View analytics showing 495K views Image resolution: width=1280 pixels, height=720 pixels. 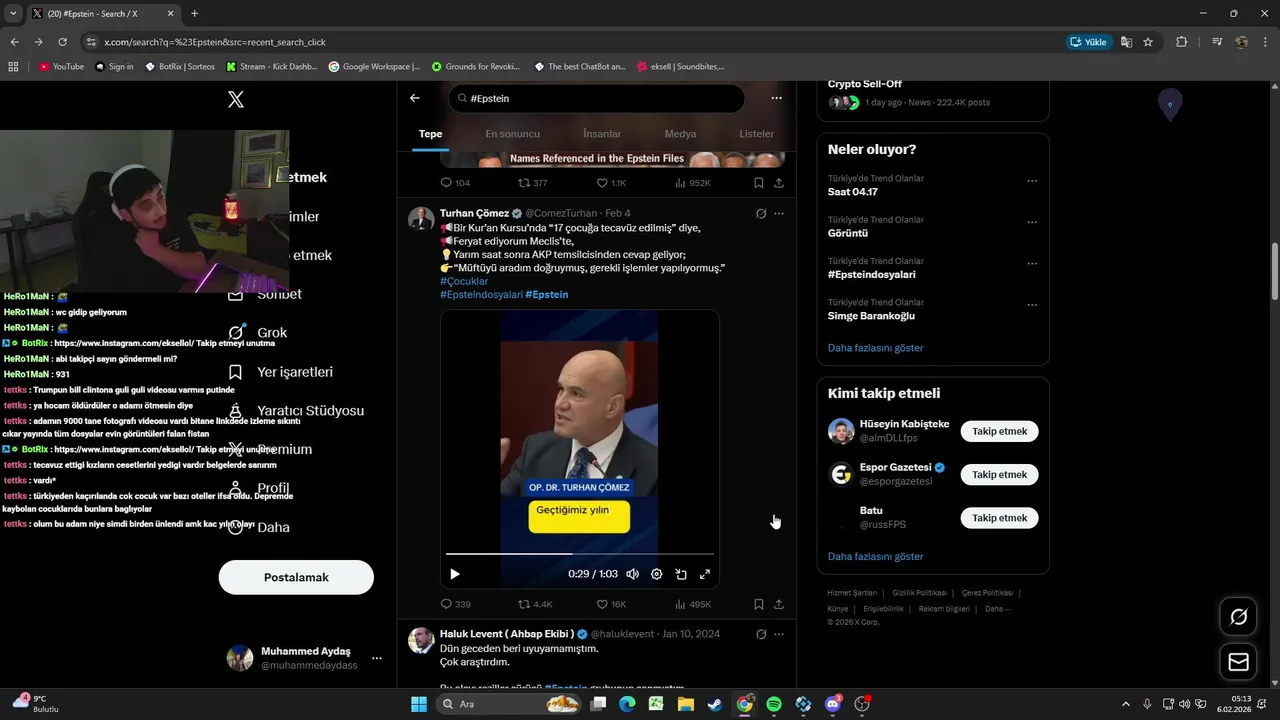(x=693, y=604)
